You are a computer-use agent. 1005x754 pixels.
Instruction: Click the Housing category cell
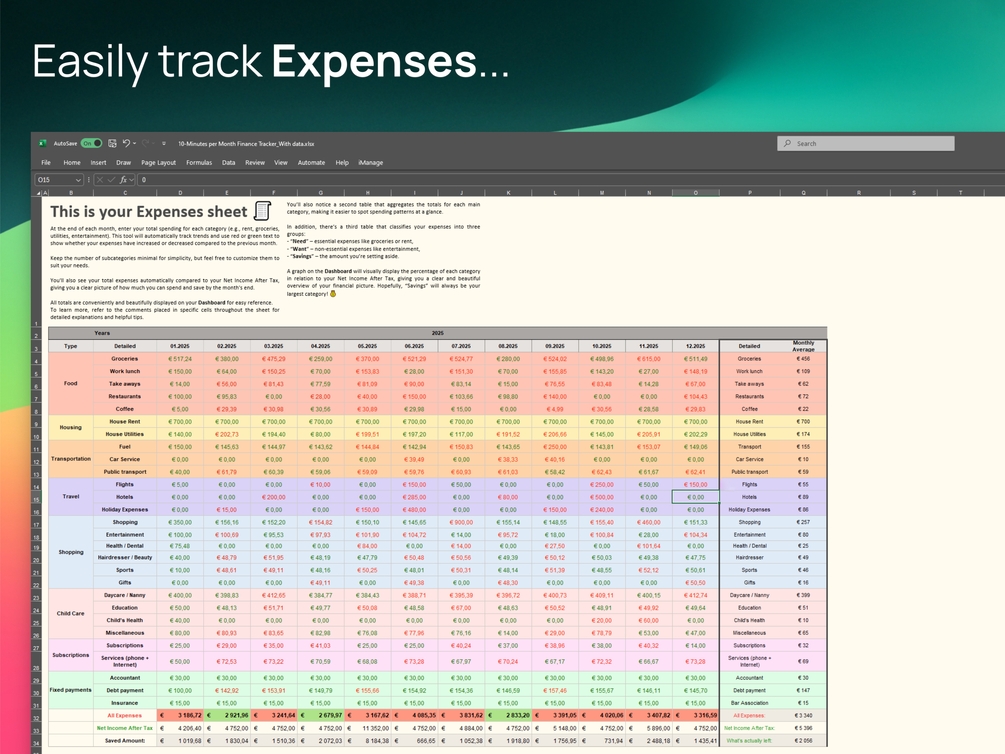point(71,428)
